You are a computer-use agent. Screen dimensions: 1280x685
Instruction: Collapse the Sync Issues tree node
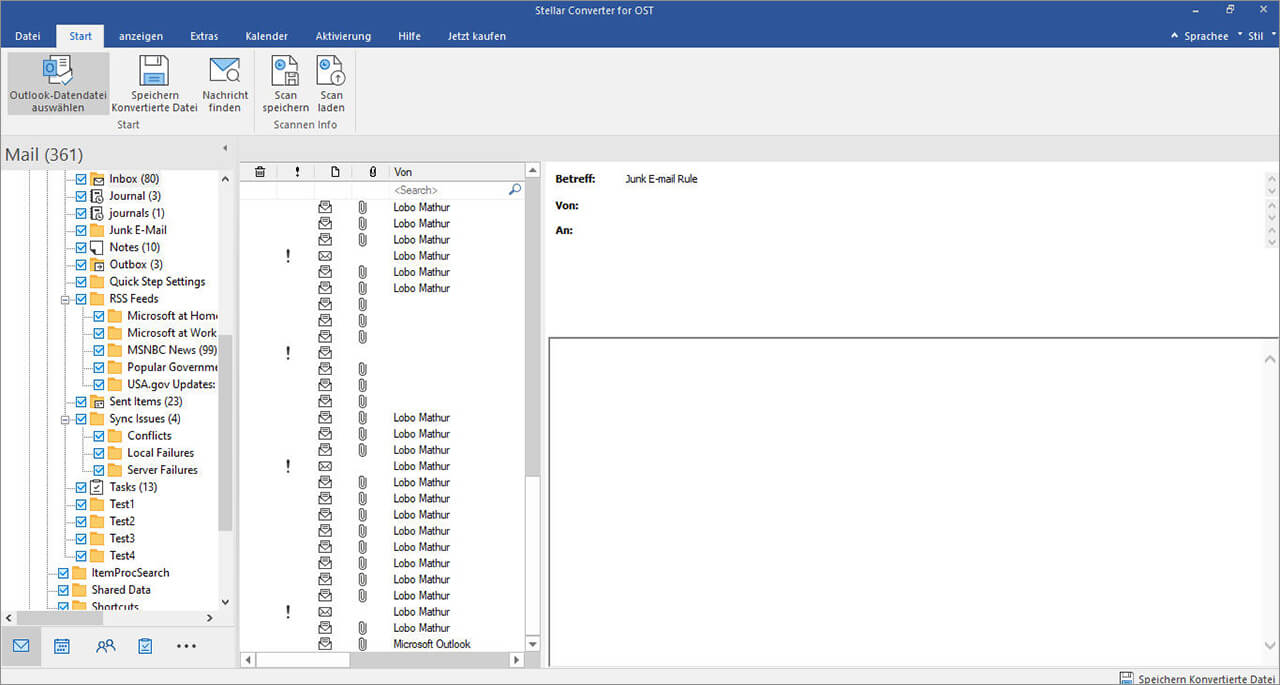click(66, 418)
